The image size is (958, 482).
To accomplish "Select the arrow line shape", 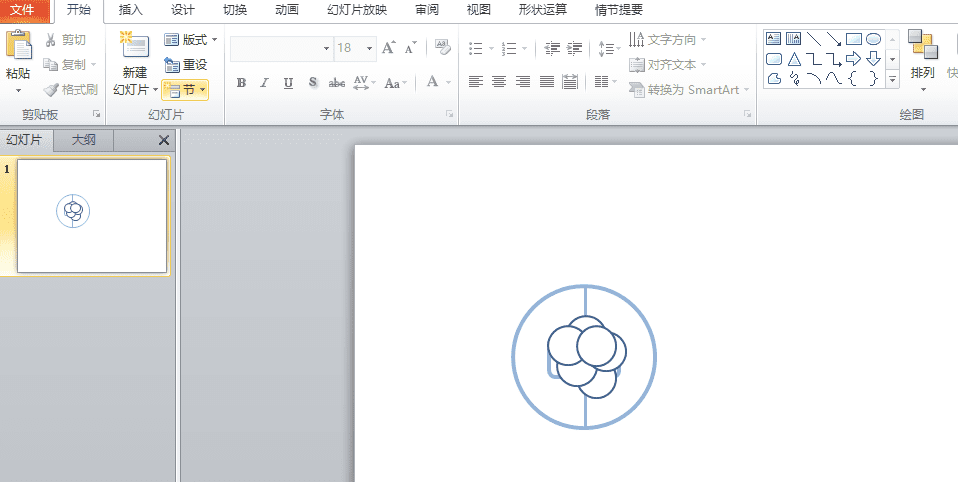I will [833, 39].
